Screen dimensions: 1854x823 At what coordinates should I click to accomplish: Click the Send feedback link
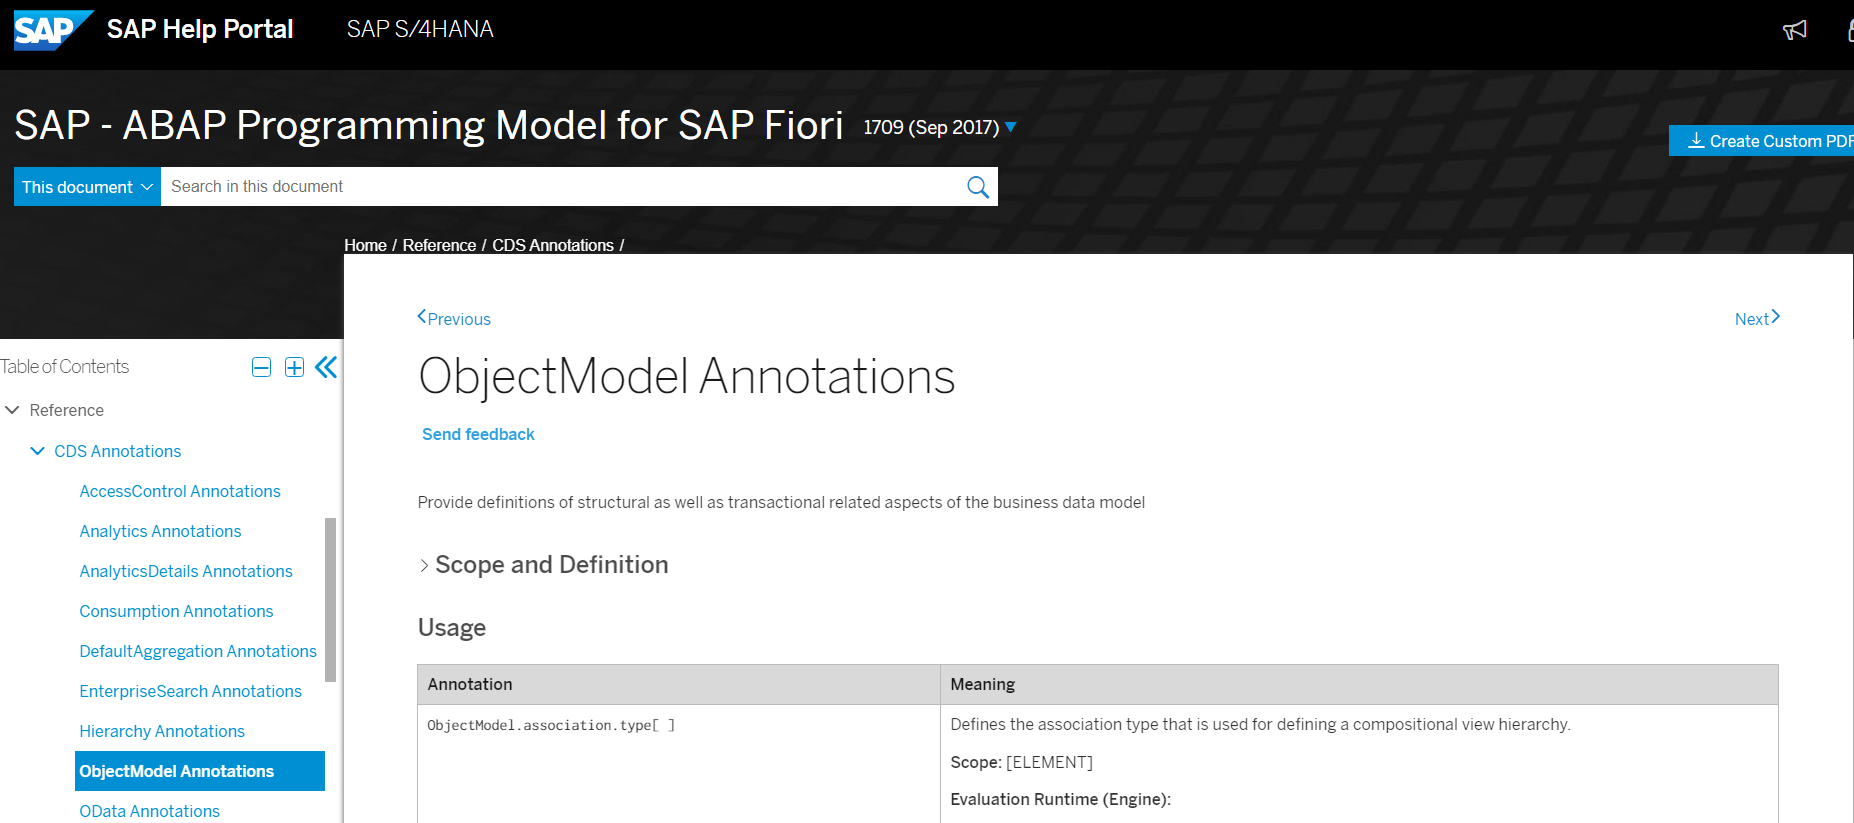[x=478, y=434]
